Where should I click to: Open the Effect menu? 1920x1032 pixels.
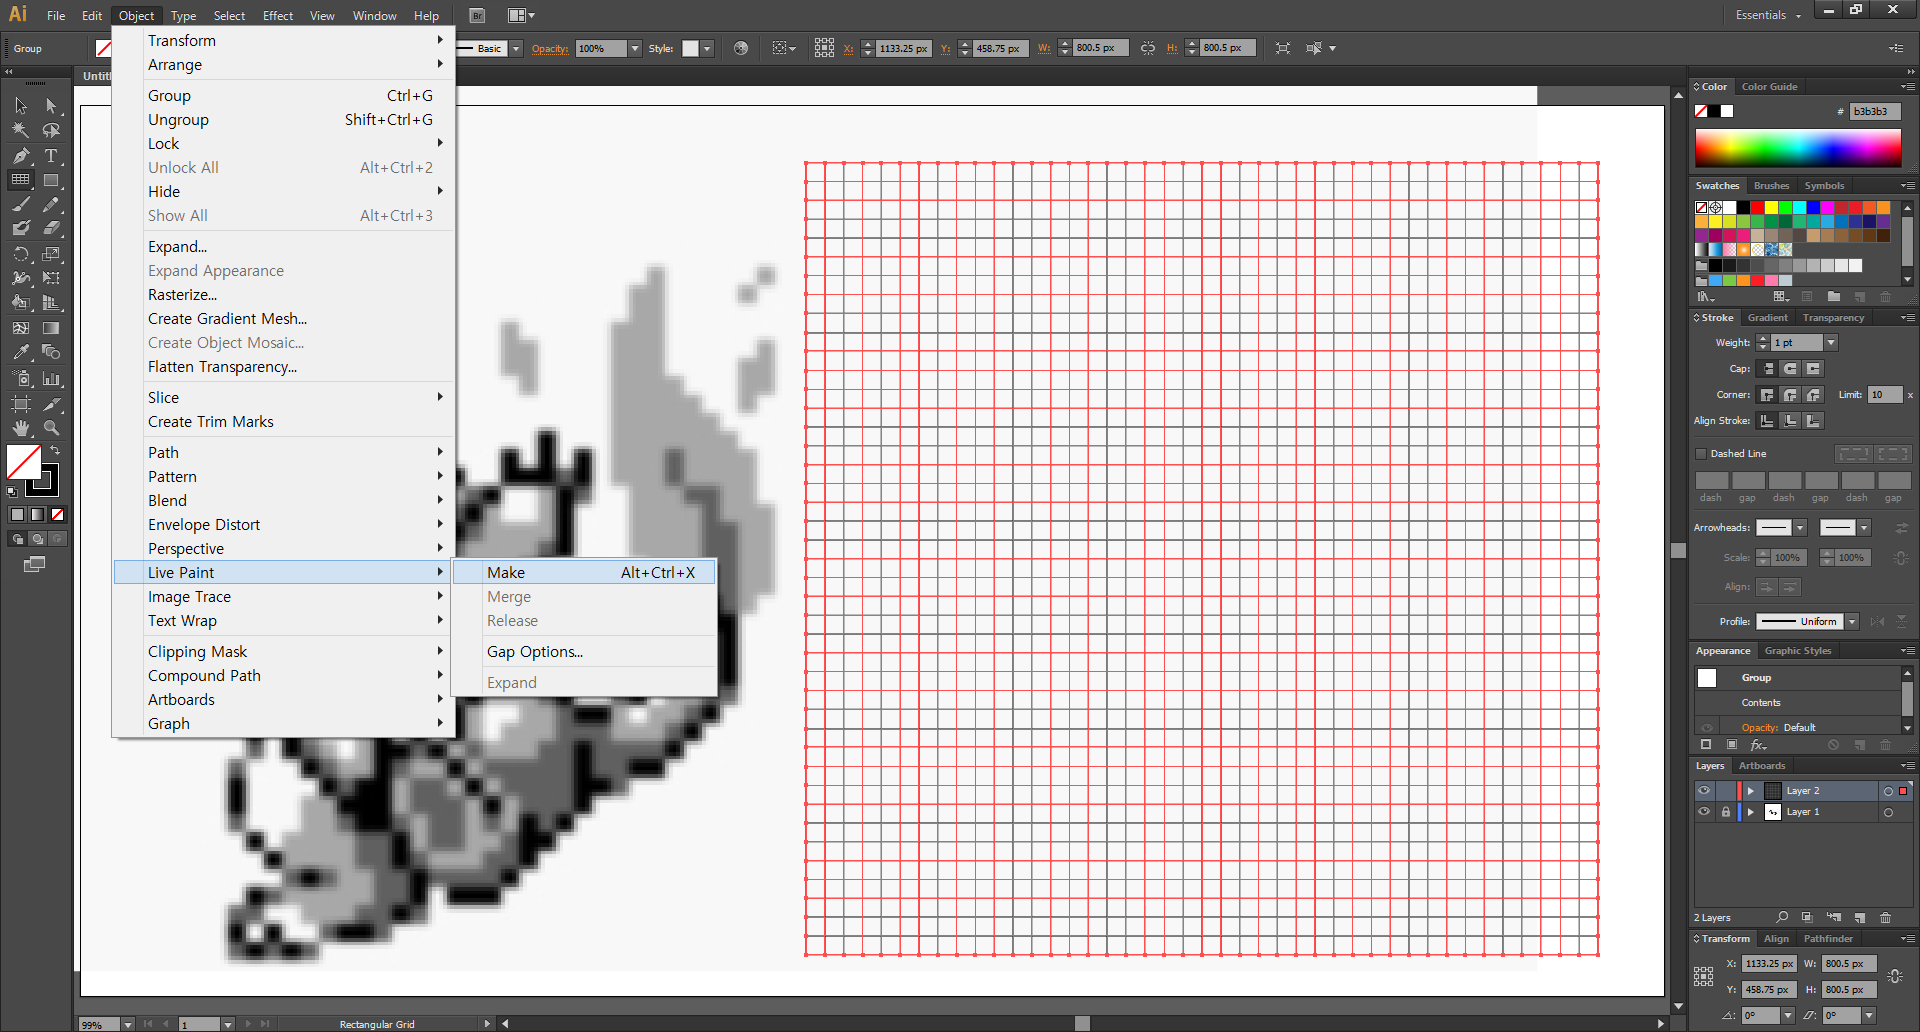[278, 15]
